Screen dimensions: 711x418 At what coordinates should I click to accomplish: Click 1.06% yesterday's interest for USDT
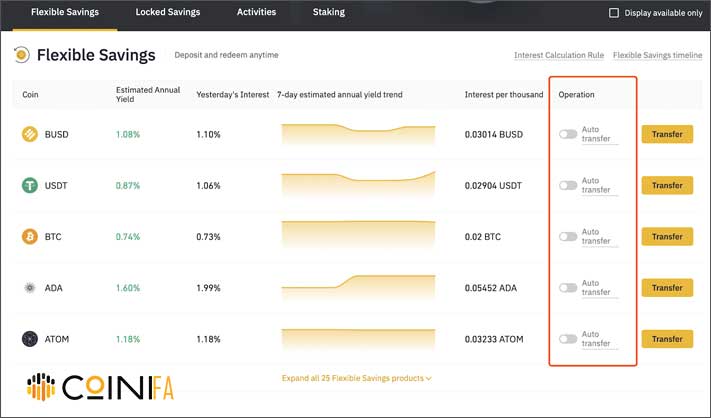(208, 186)
